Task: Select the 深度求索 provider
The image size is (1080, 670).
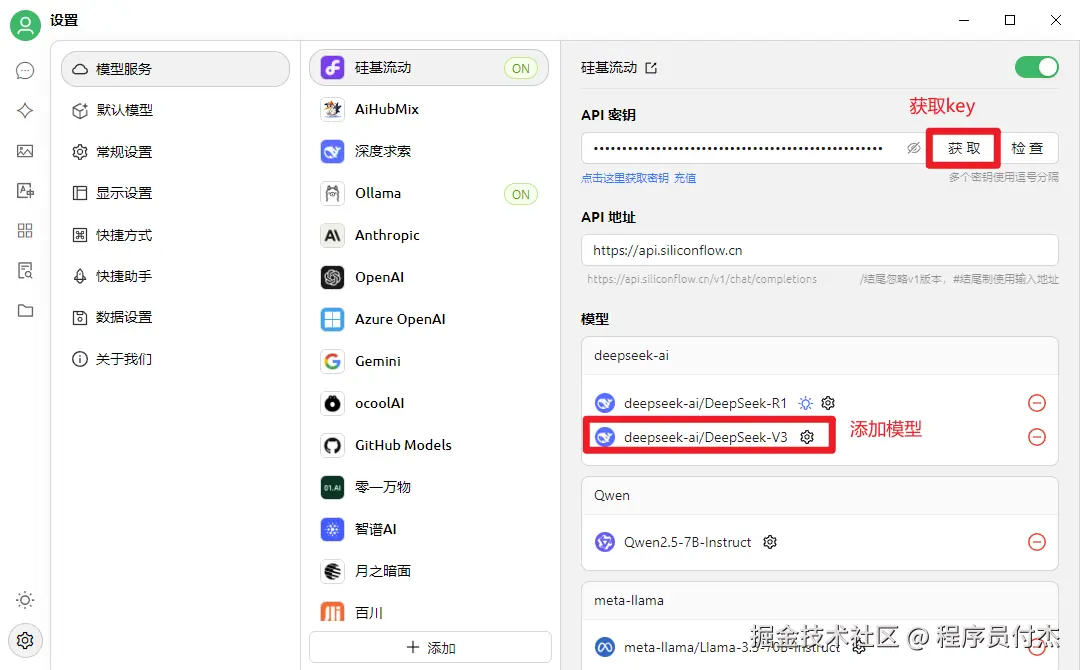Action: pos(429,151)
